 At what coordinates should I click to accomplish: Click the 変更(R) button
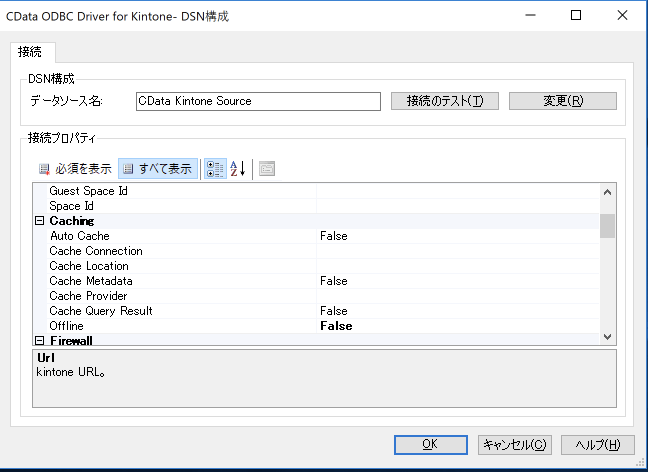563,101
